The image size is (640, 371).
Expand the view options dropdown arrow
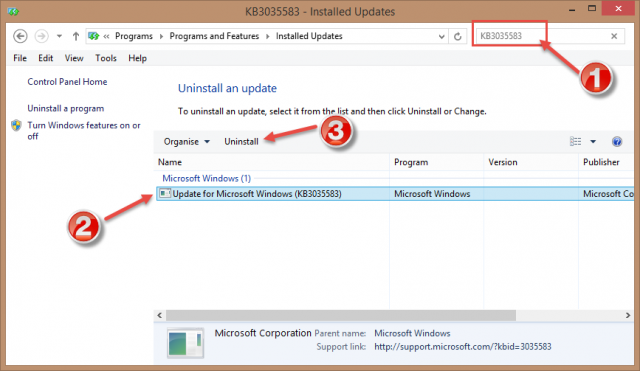pos(593,142)
